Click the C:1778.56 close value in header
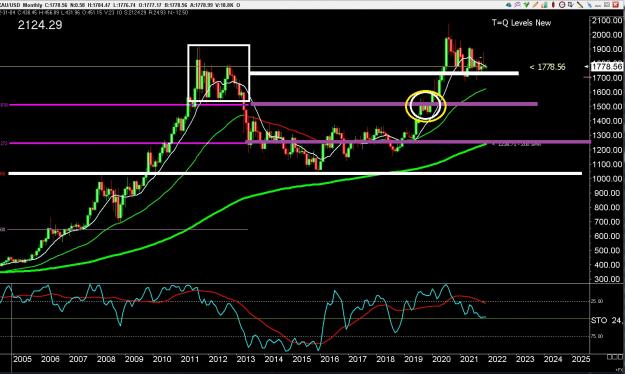Image resolution: width=625 pixels, height=374 pixels. pyautogui.click(x=55, y=5)
